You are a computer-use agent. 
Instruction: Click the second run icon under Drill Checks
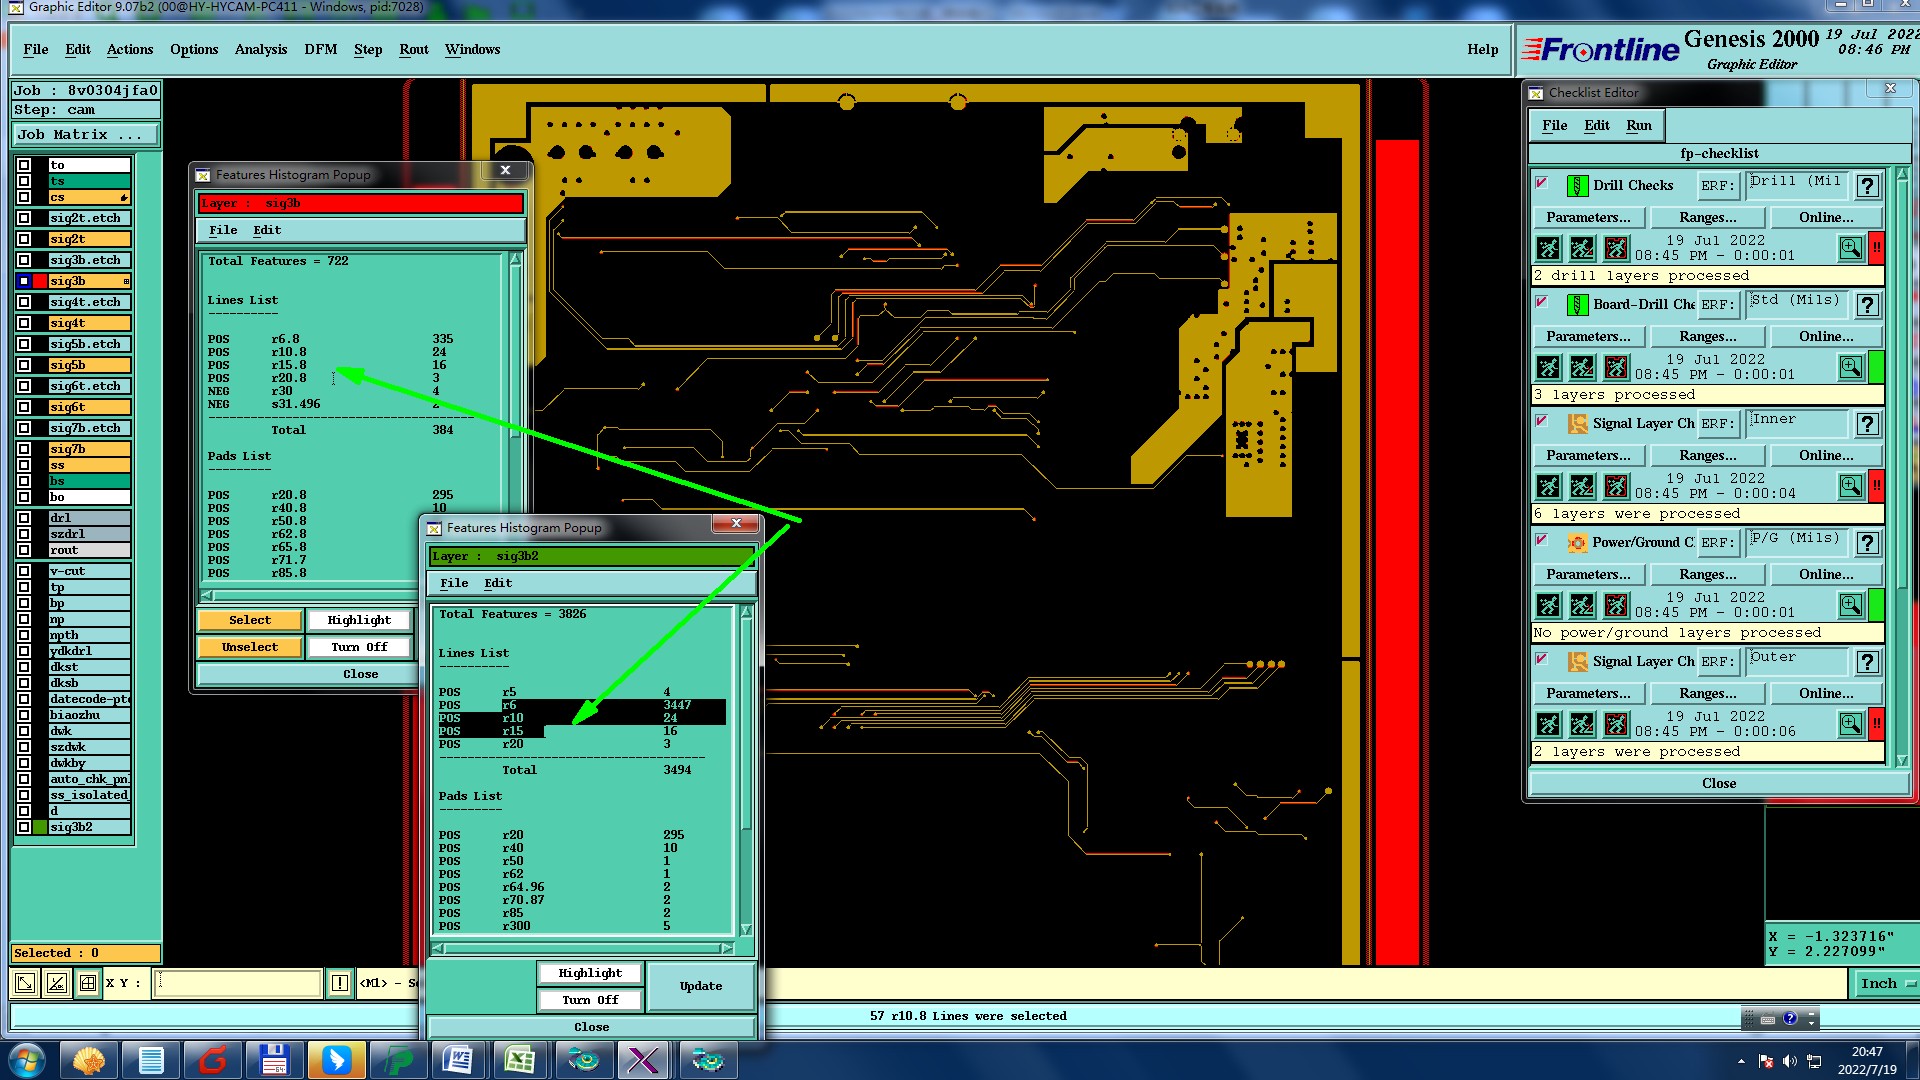tap(1582, 248)
